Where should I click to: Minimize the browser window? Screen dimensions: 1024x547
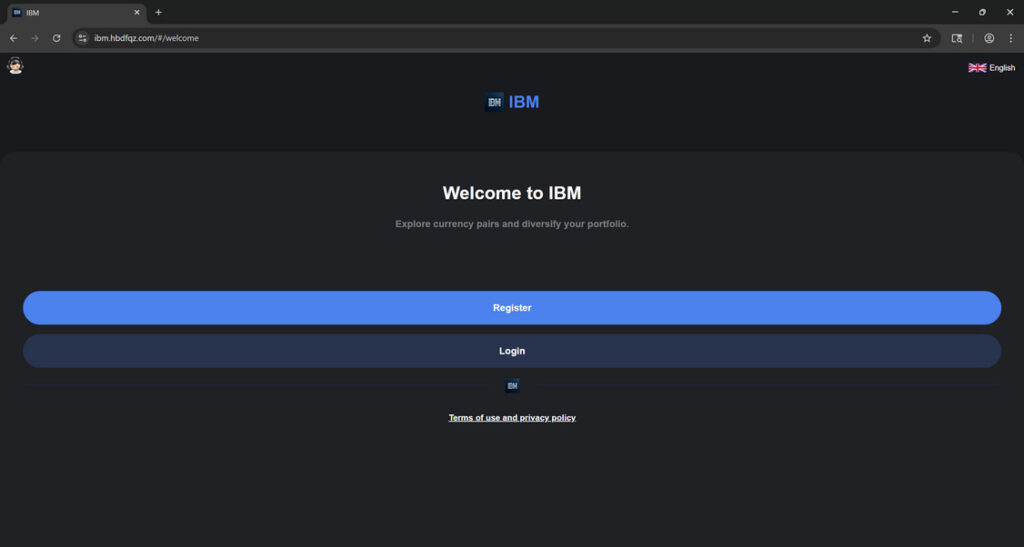point(955,12)
